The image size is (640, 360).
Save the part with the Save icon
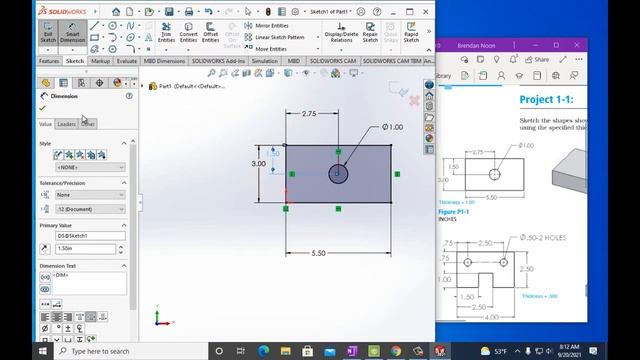169,12
